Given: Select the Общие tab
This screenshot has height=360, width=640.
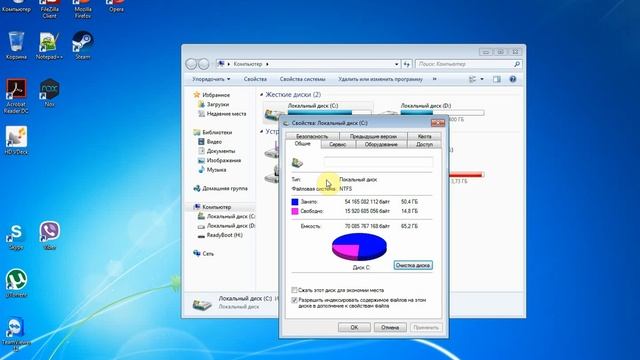Looking at the screenshot, I should coord(302,144).
